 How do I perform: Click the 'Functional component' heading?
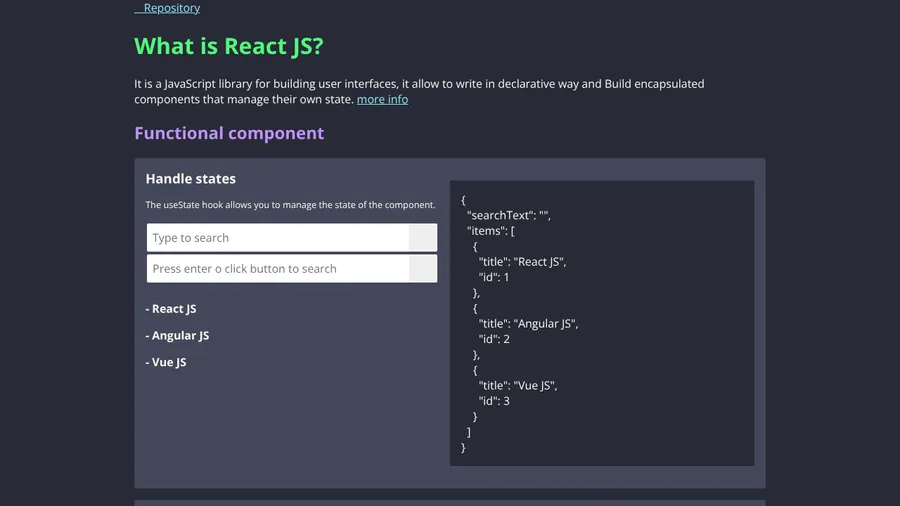tap(229, 133)
